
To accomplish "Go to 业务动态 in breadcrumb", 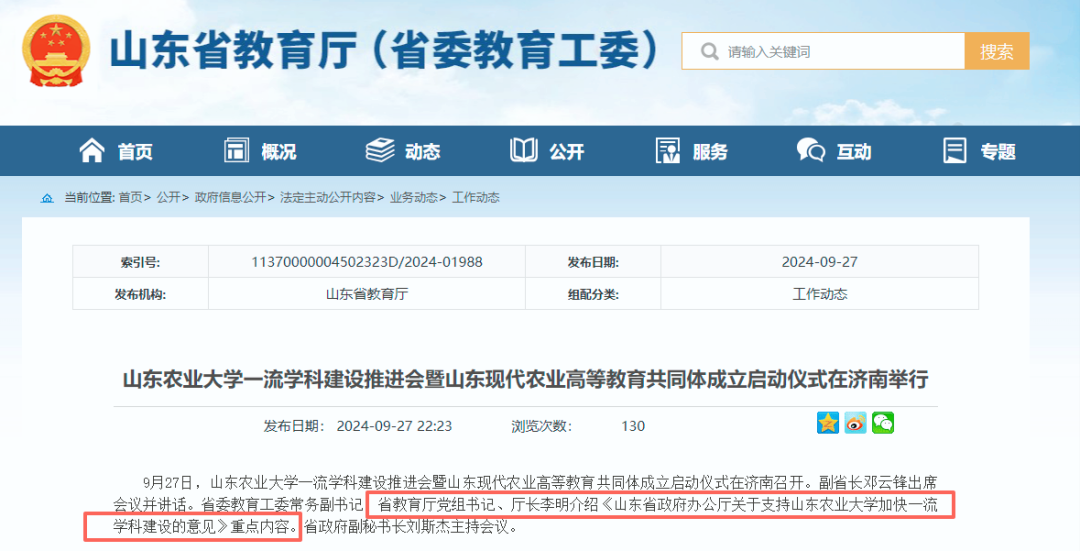I will tap(413, 198).
